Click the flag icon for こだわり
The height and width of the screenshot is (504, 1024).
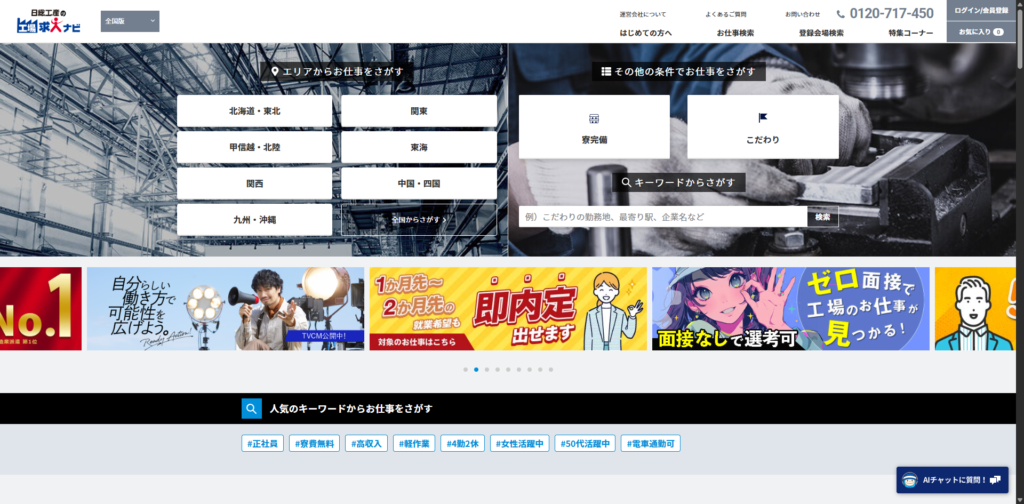pyautogui.click(x=762, y=118)
